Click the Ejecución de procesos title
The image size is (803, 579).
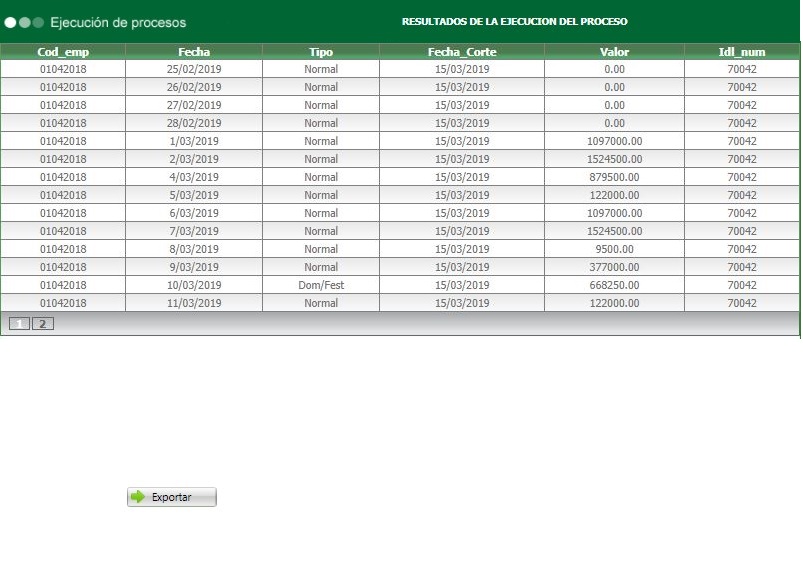point(118,23)
